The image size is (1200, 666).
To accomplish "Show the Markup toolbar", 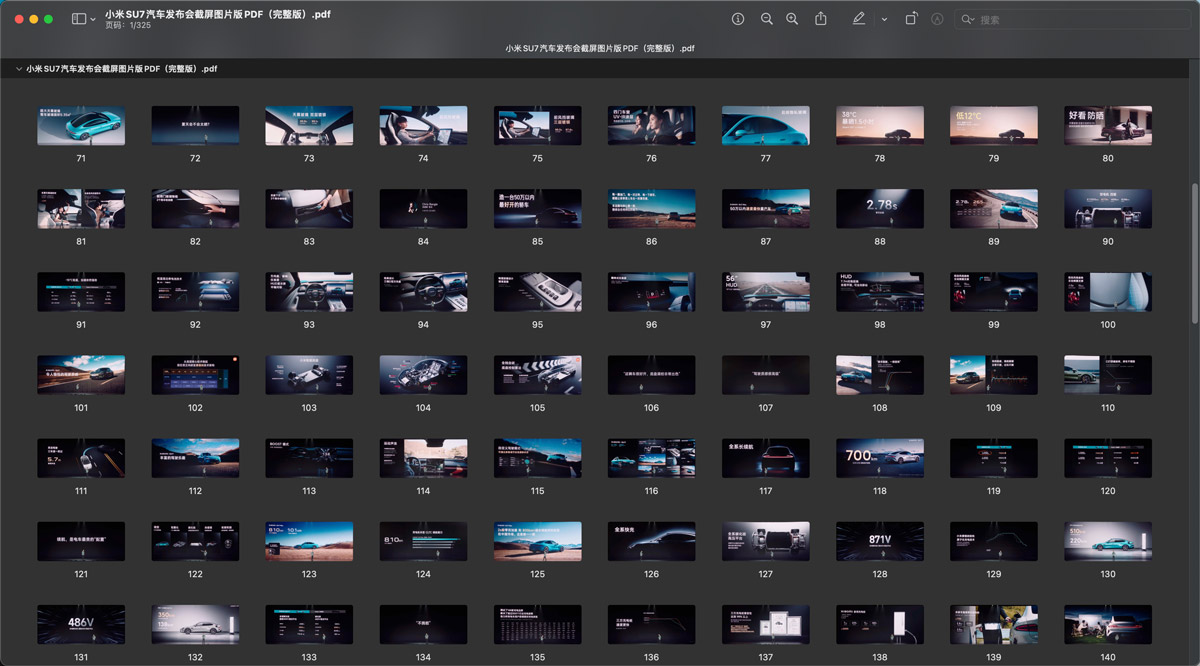I will tap(937, 19).
